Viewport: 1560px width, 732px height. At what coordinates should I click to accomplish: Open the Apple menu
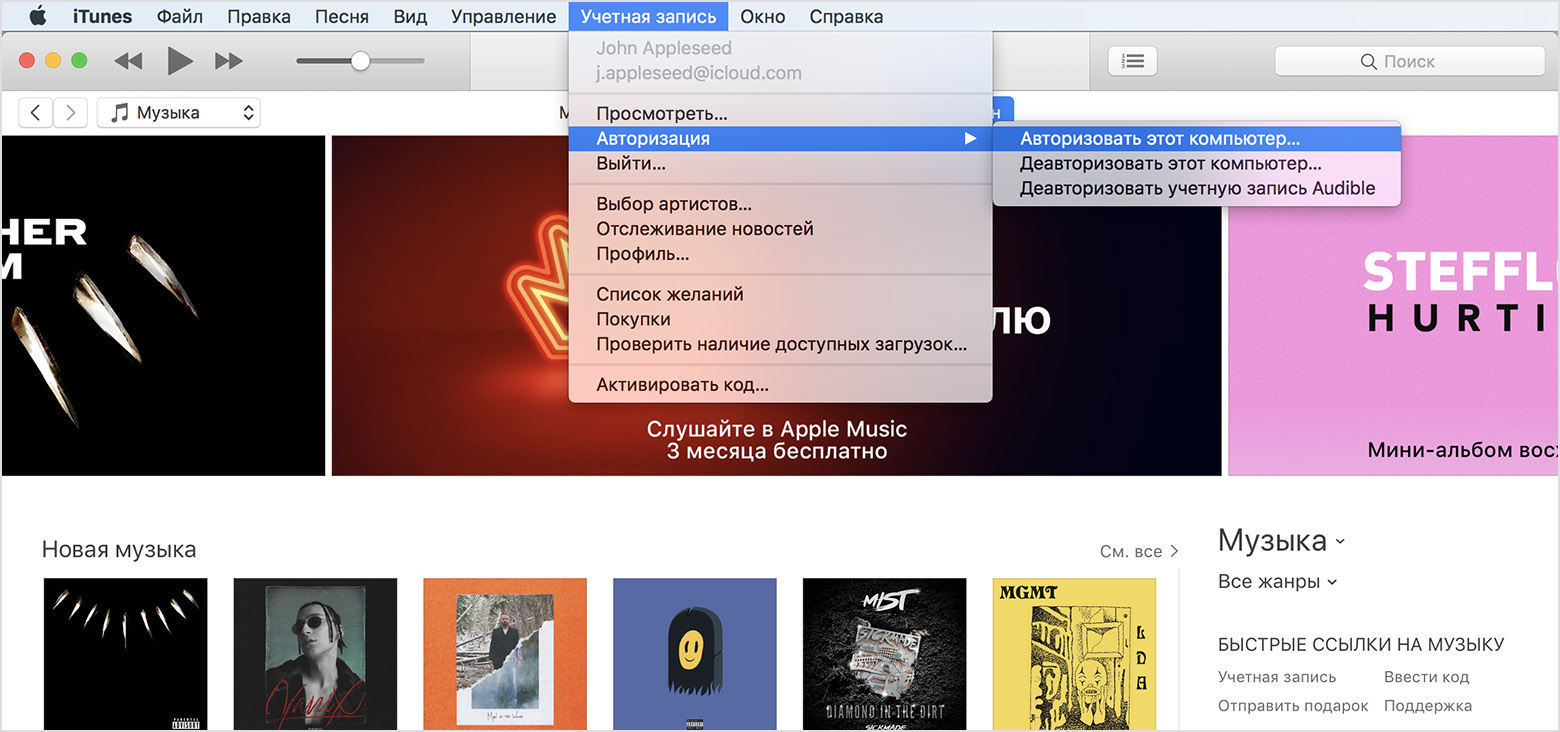coord(38,16)
